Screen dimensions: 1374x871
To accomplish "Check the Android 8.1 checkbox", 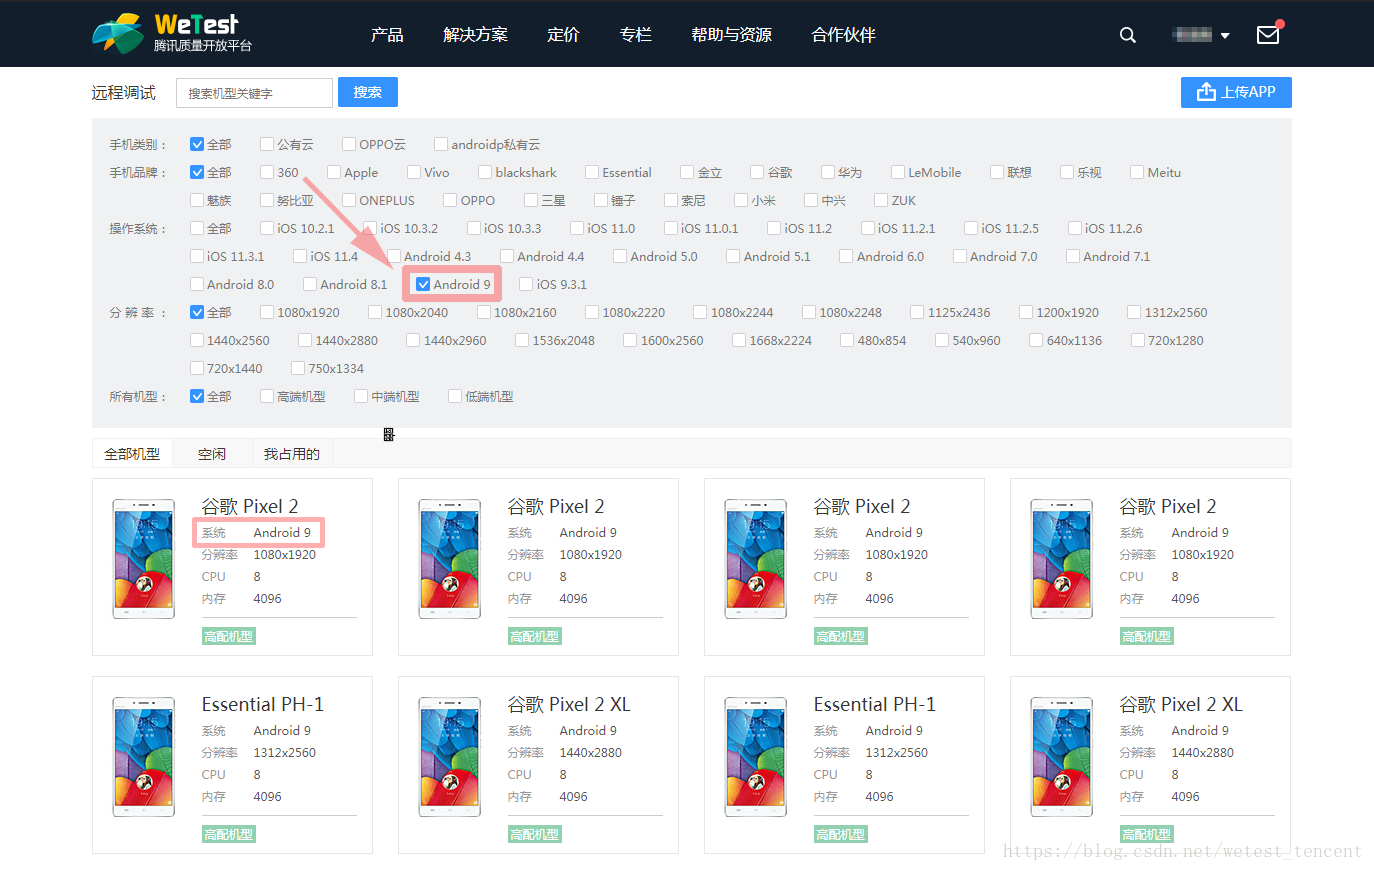I will point(310,284).
